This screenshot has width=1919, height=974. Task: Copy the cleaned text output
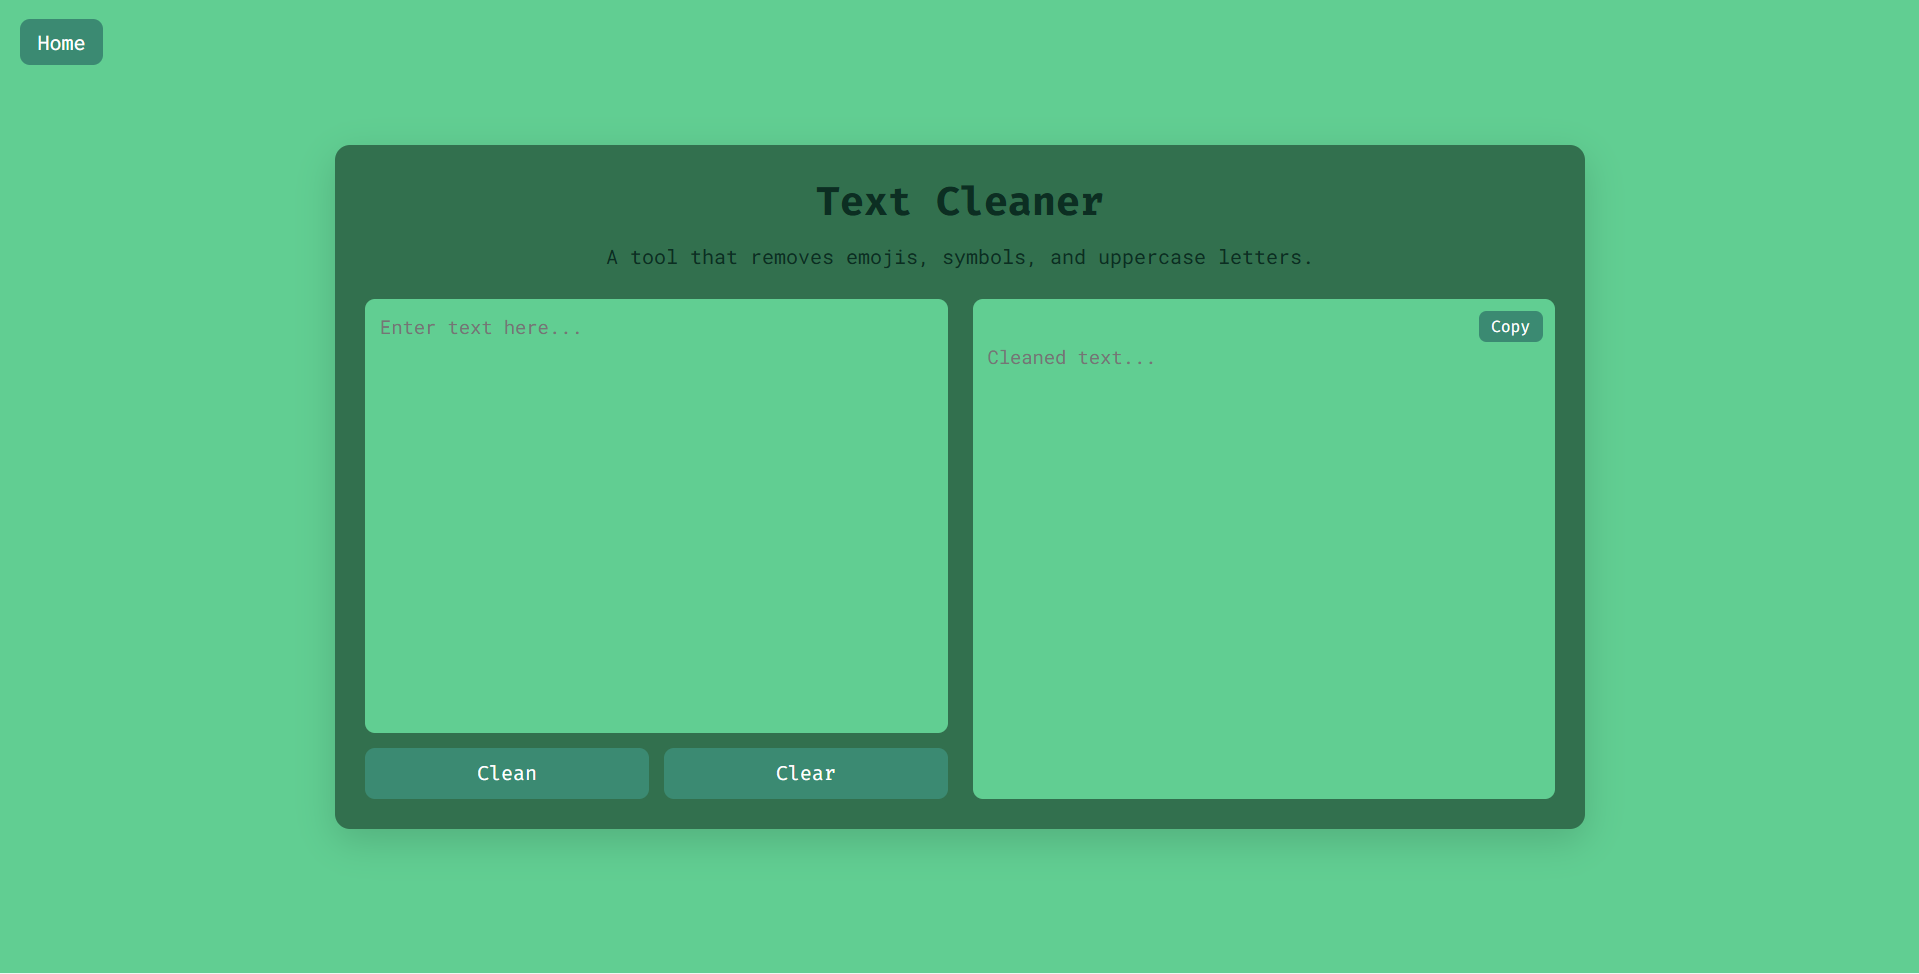tap(1509, 327)
